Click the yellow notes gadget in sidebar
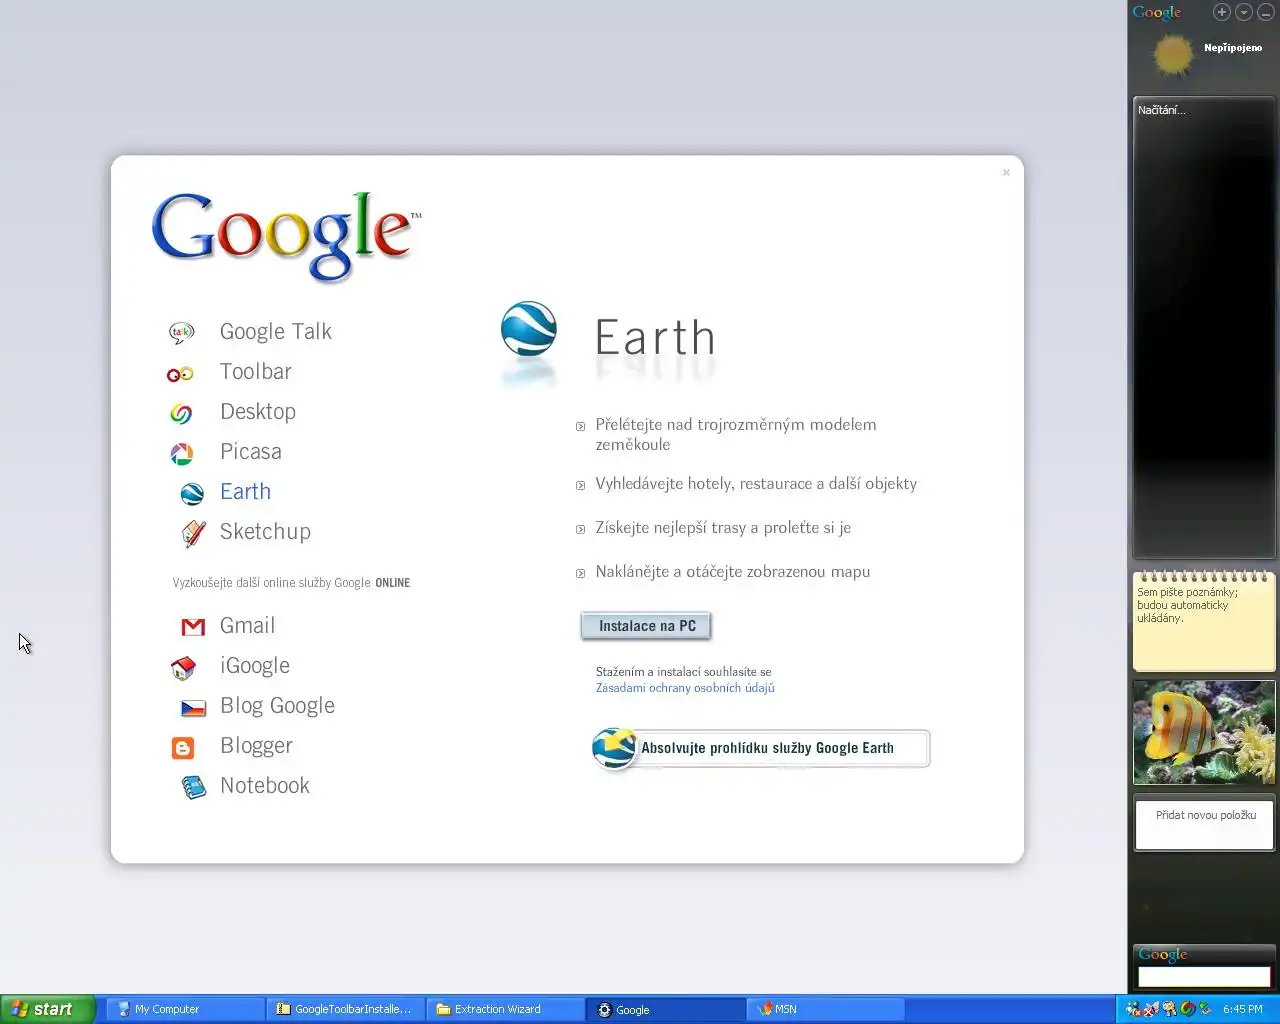Screen dimensions: 1280x1024 [1204, 621]
